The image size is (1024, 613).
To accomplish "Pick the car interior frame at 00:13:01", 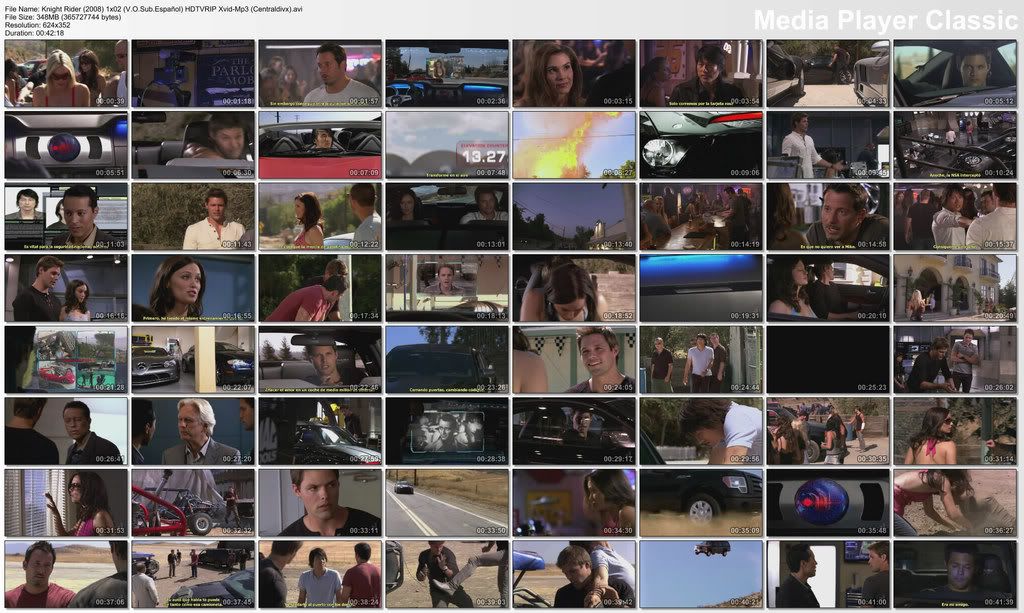I will pos(447,217).
